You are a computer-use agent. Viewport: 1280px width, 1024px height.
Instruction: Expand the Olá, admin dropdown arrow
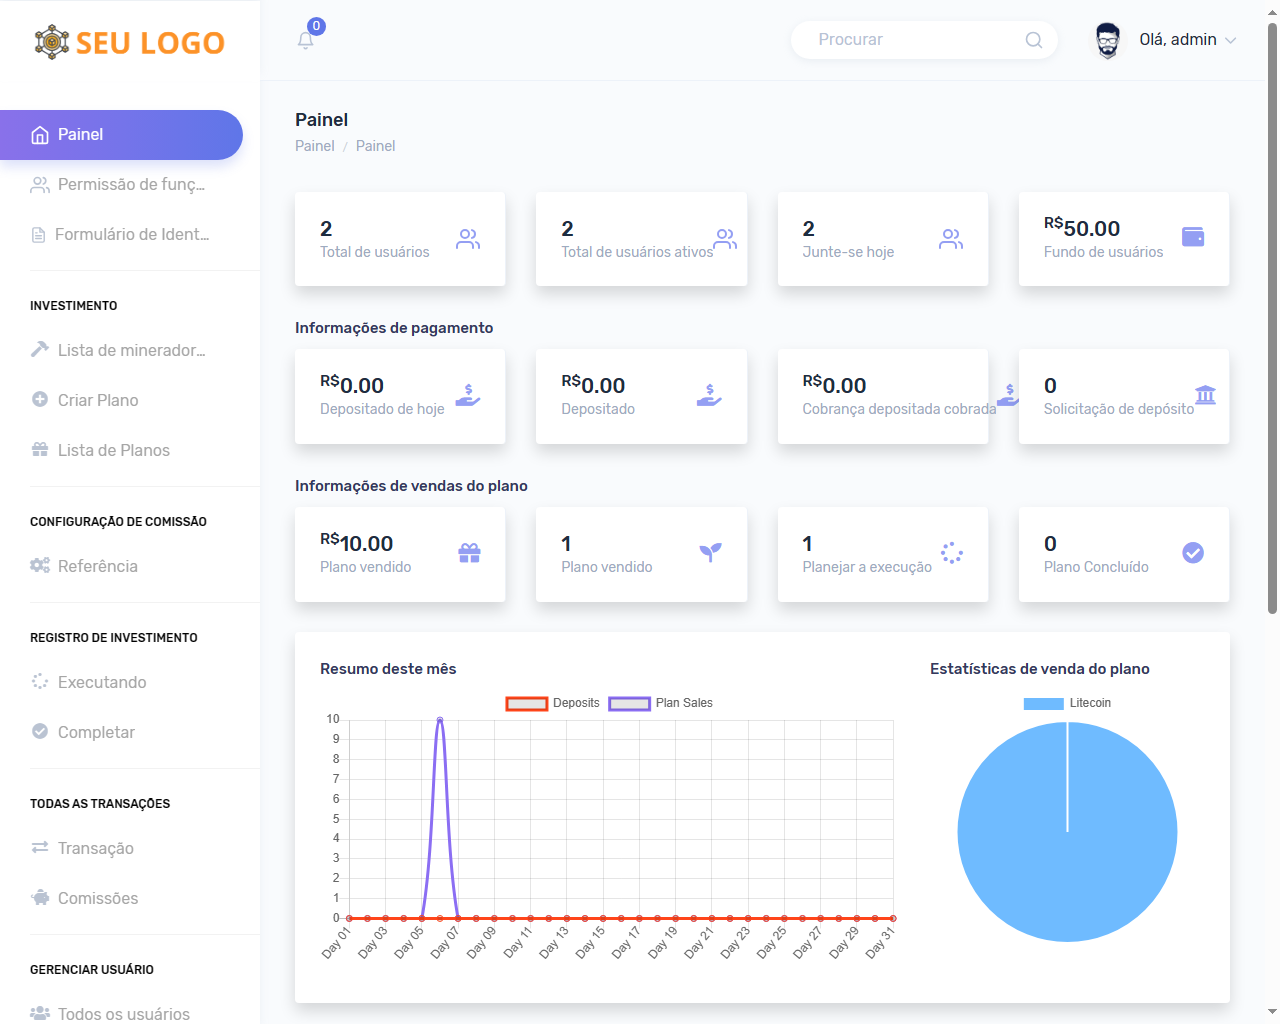(x=1231, y=41)
